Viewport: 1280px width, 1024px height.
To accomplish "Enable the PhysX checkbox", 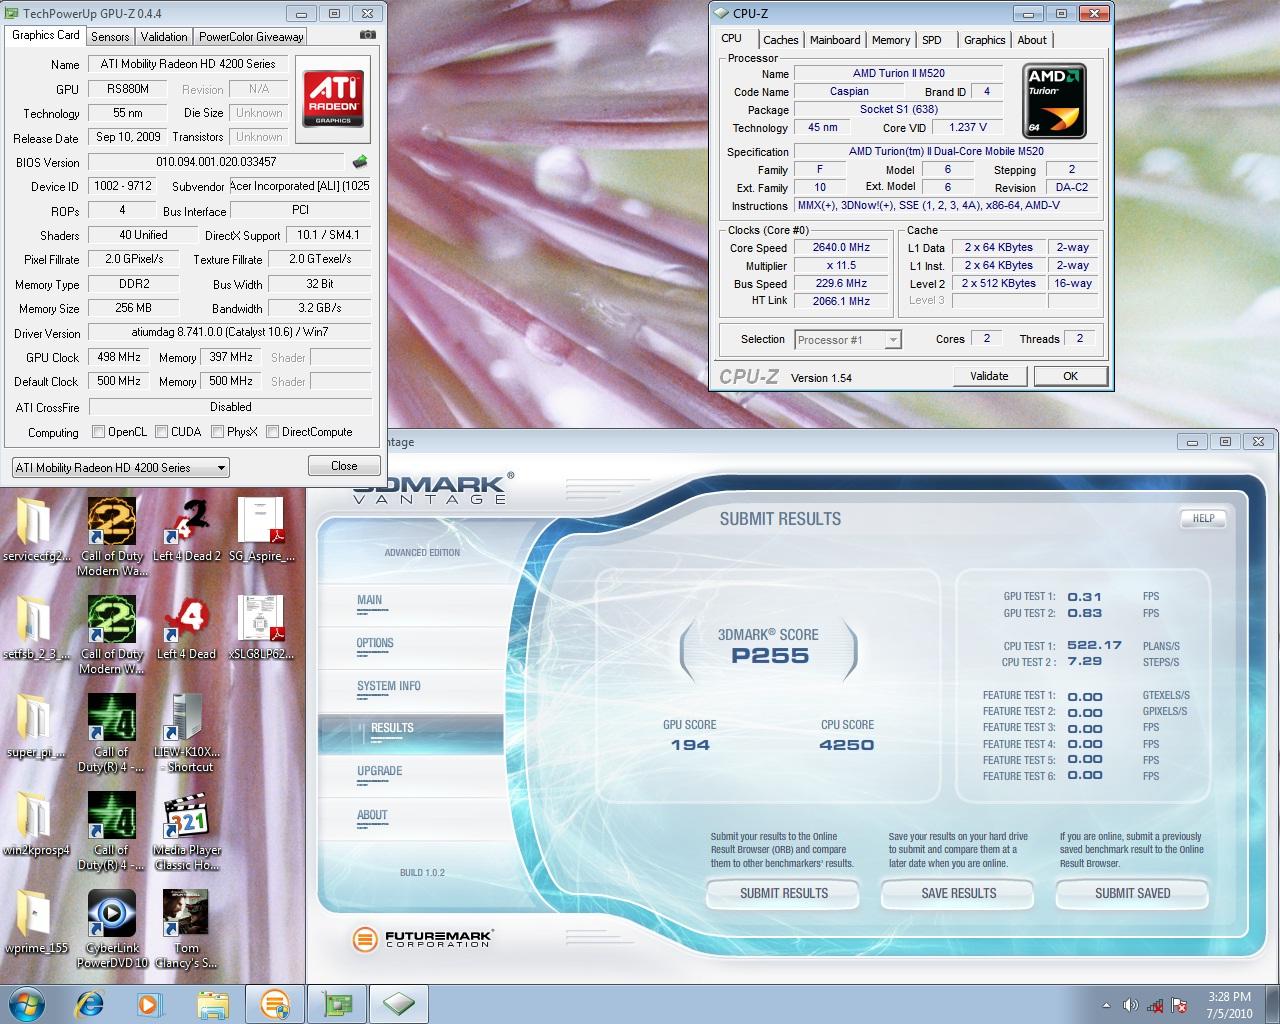I will (x=217, y=432).
